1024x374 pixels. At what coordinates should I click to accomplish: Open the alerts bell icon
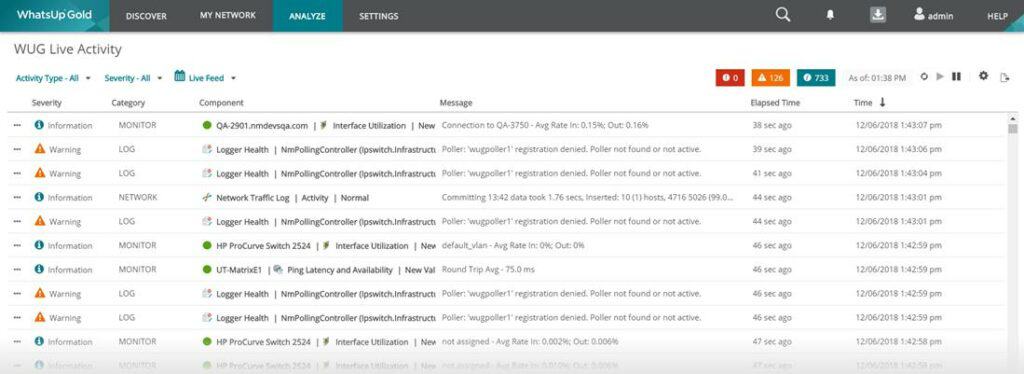[x=830, y=16]
